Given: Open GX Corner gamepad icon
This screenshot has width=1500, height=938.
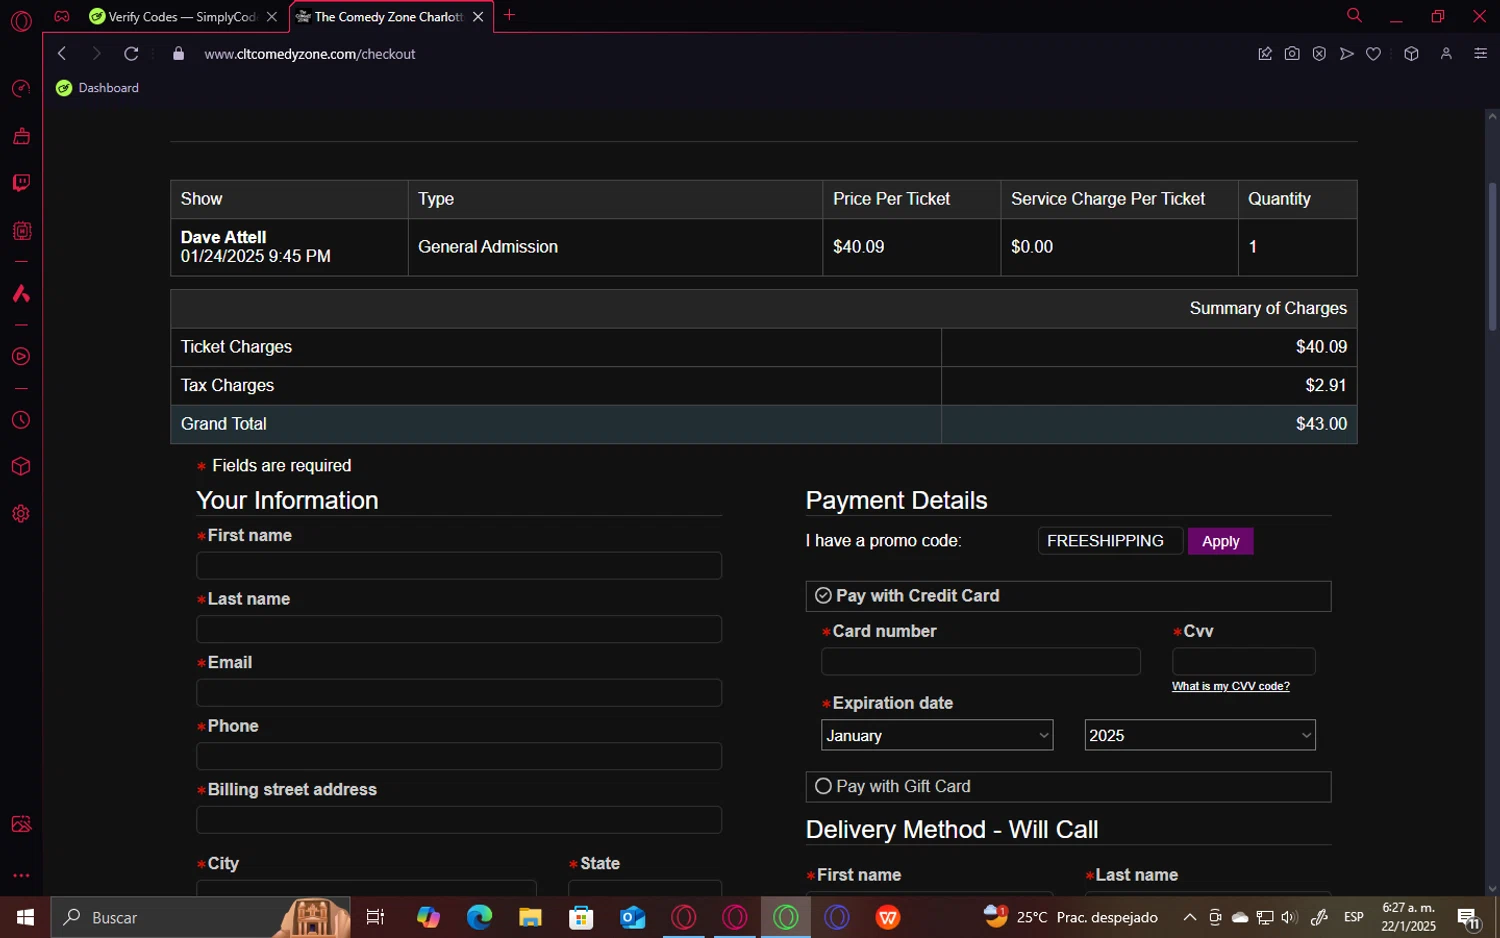Looking at the screenshot, I should pyautogui.click(x=62, y=16).
